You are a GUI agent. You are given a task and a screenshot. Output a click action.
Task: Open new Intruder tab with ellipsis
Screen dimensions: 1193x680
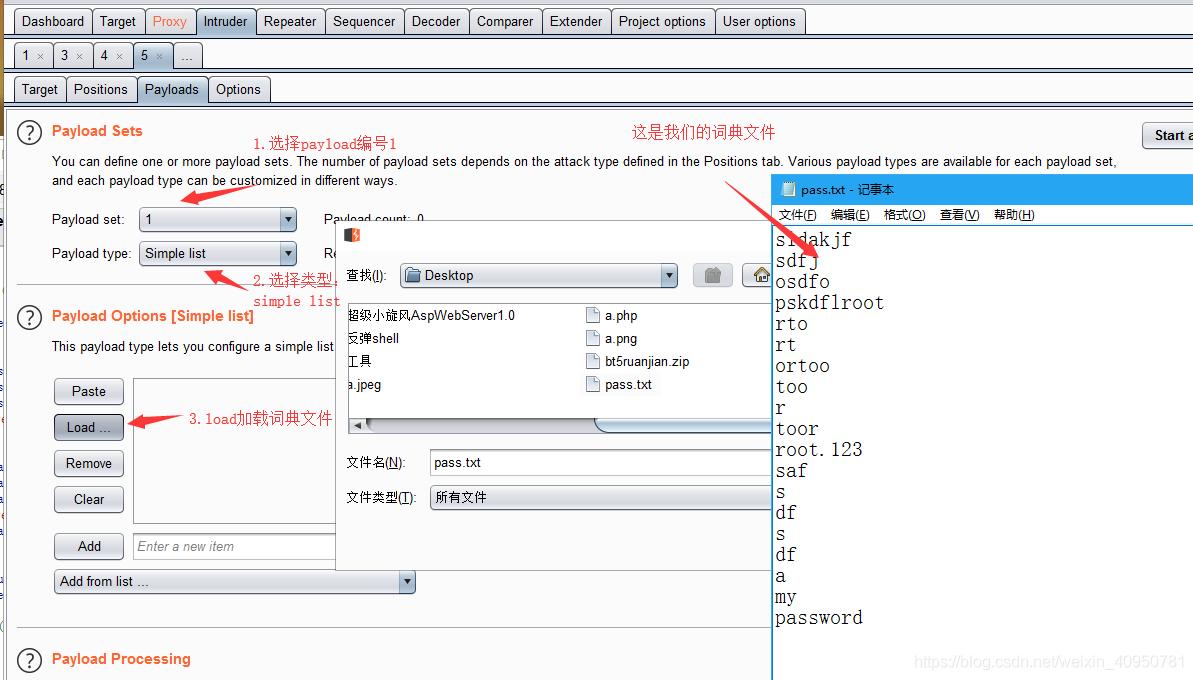(x=187, y=56)
